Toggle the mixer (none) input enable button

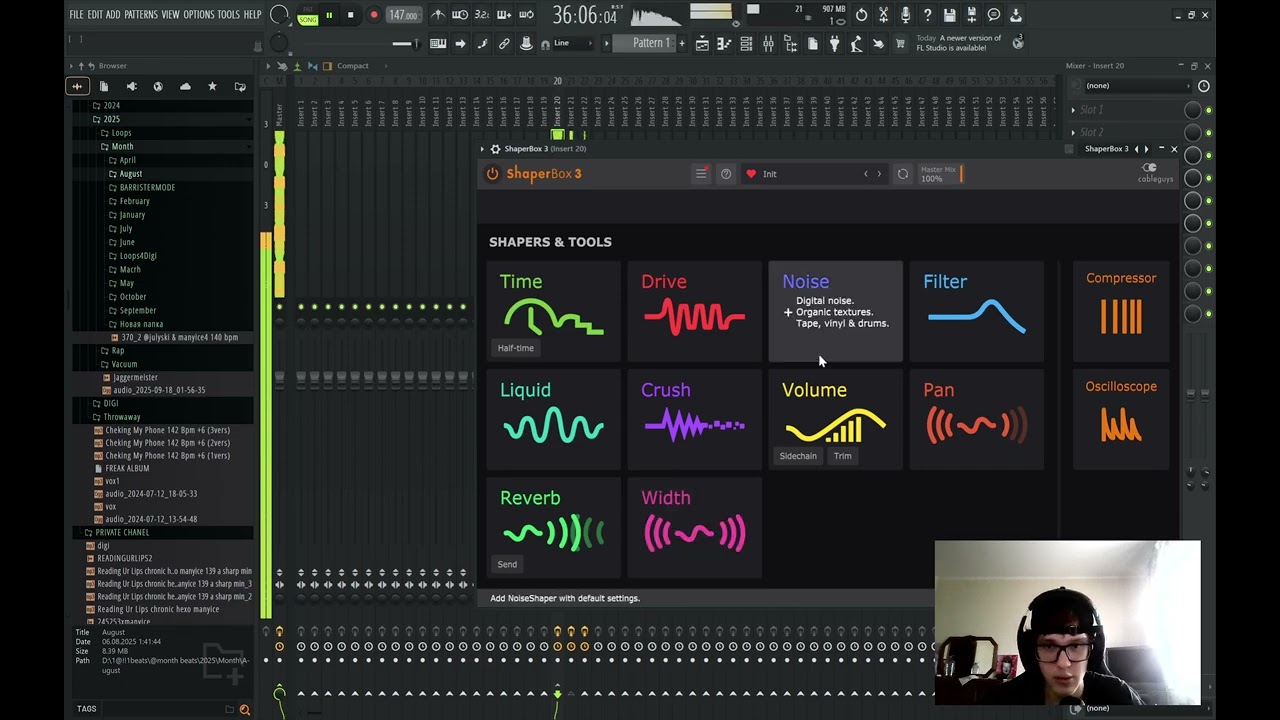coord(1203,86)
